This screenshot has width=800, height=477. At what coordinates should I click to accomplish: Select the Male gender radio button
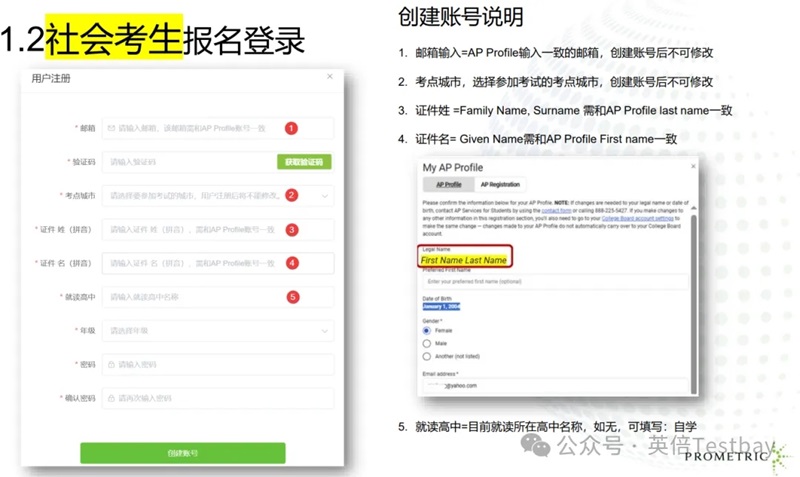(x=428, y=342)
